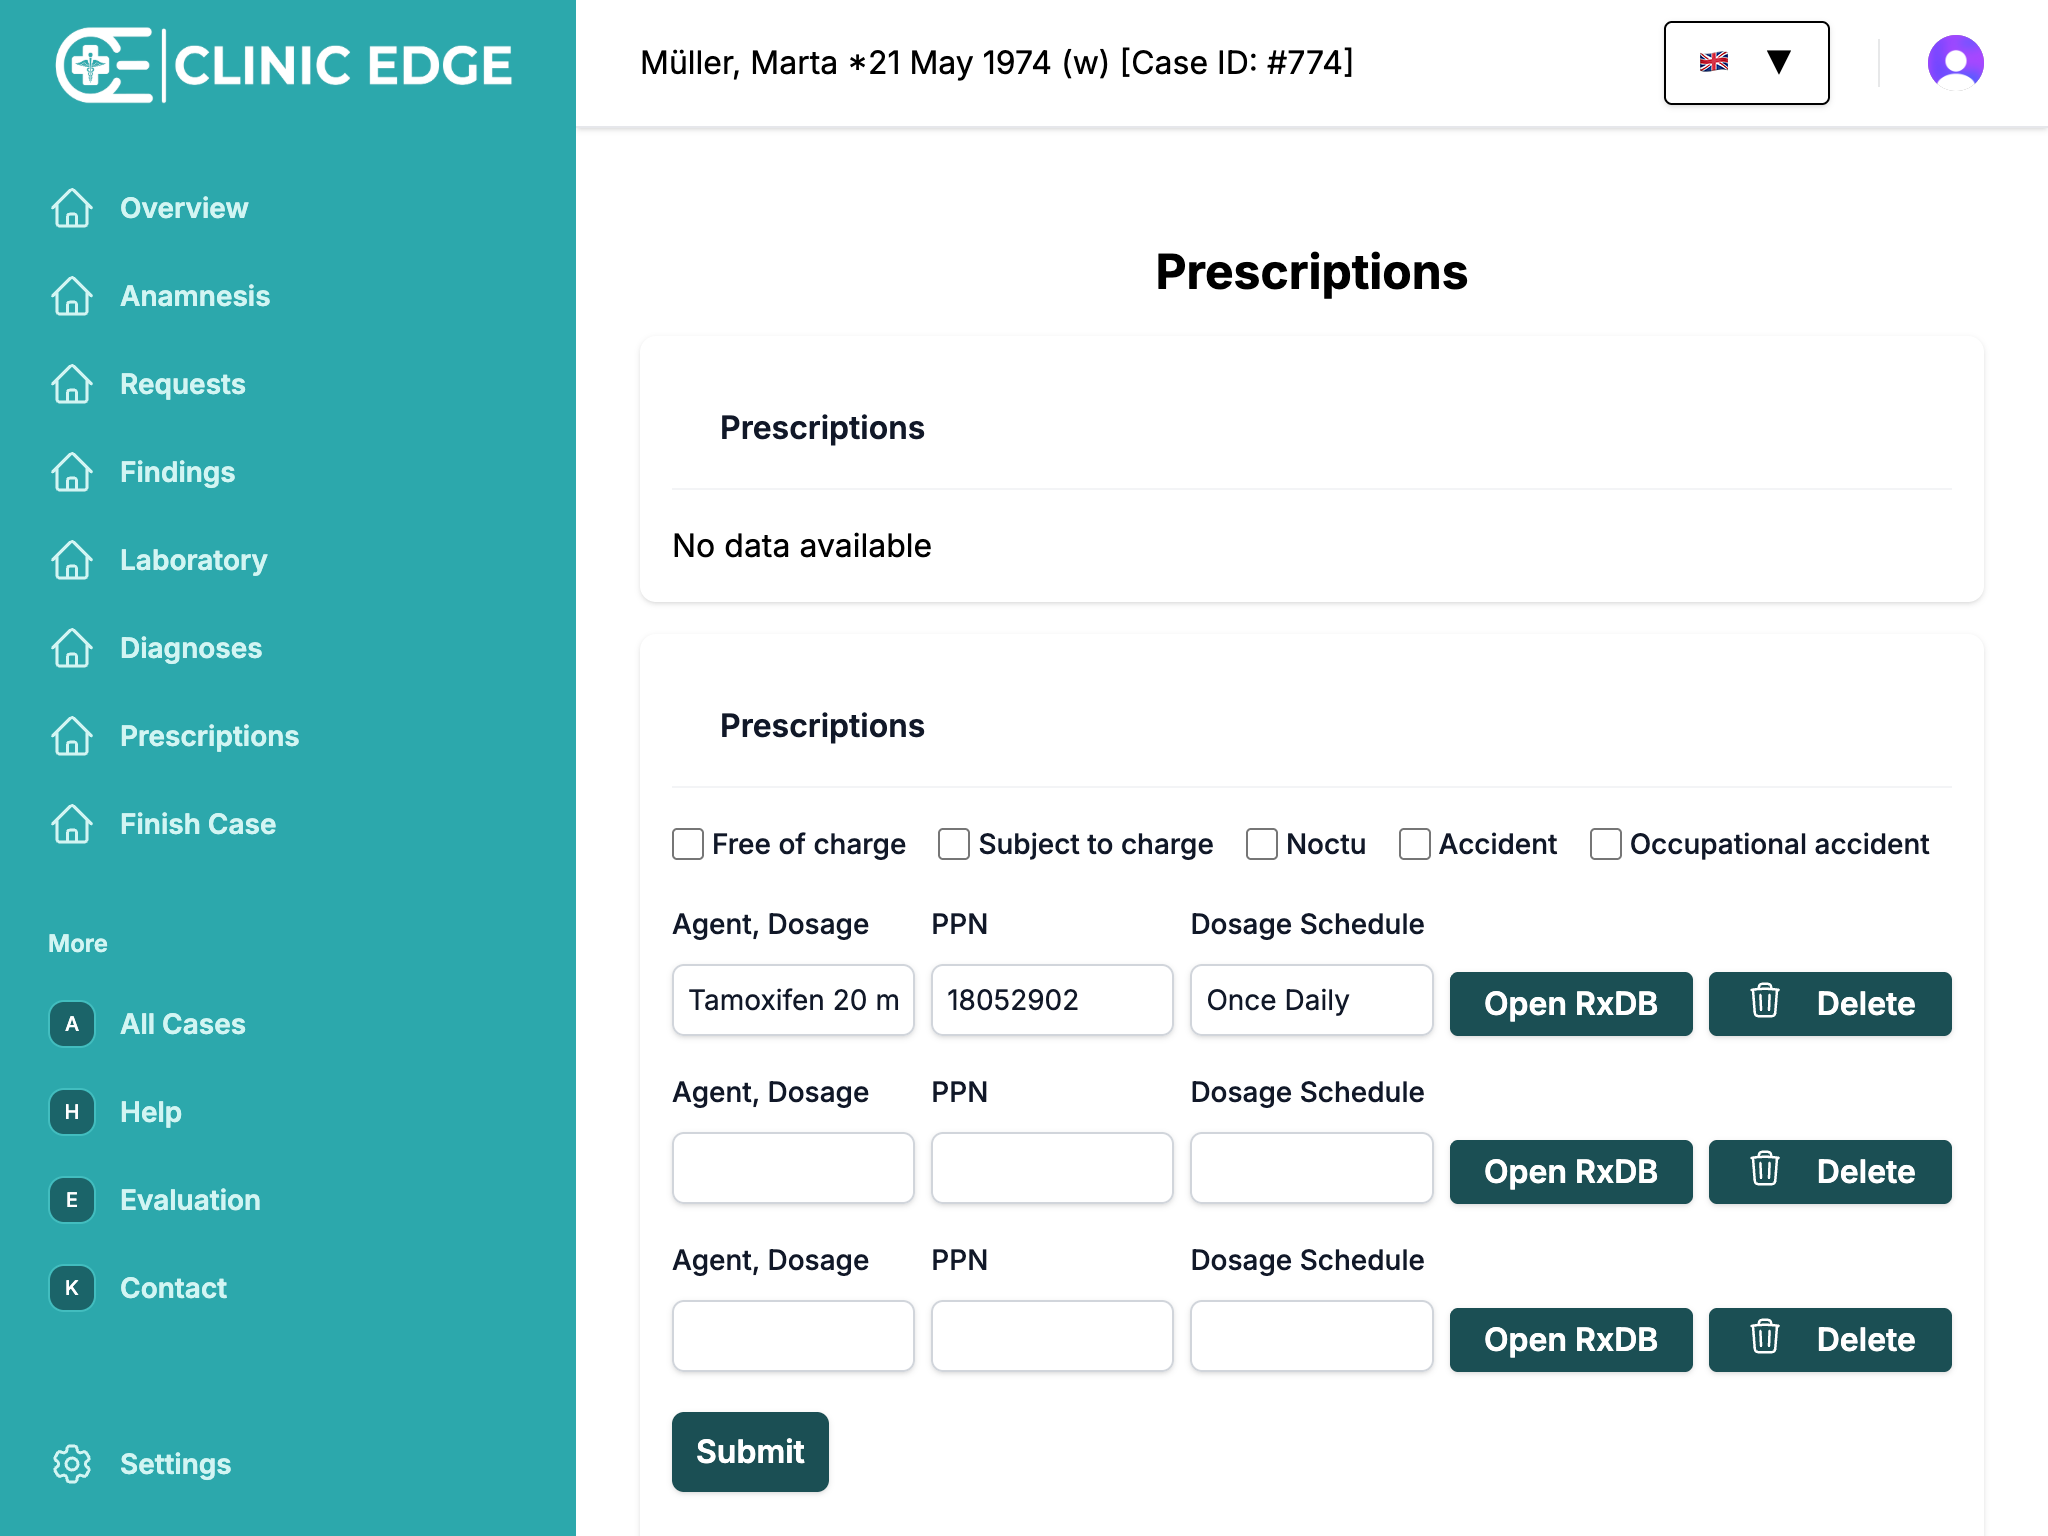Click the user profile avatar icon
Image resolution: width=2048 pixels, height=1536 pixels.
point(1957,63)
